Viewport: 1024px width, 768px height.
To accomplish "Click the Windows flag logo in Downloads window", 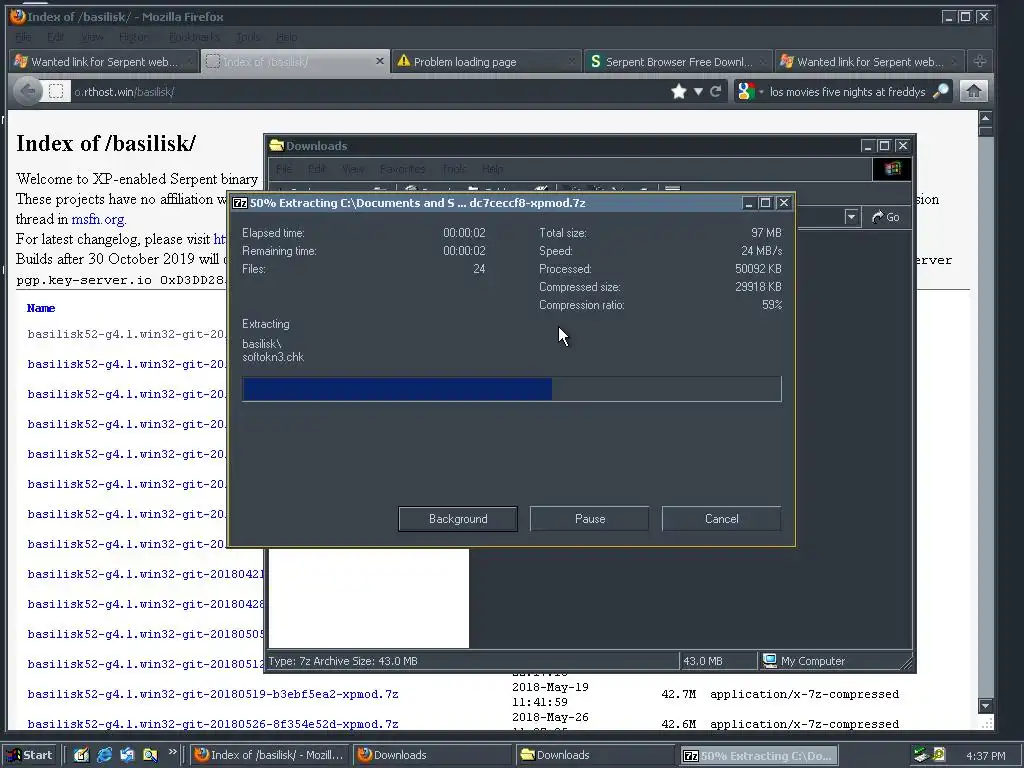I will tap(892, 169).
